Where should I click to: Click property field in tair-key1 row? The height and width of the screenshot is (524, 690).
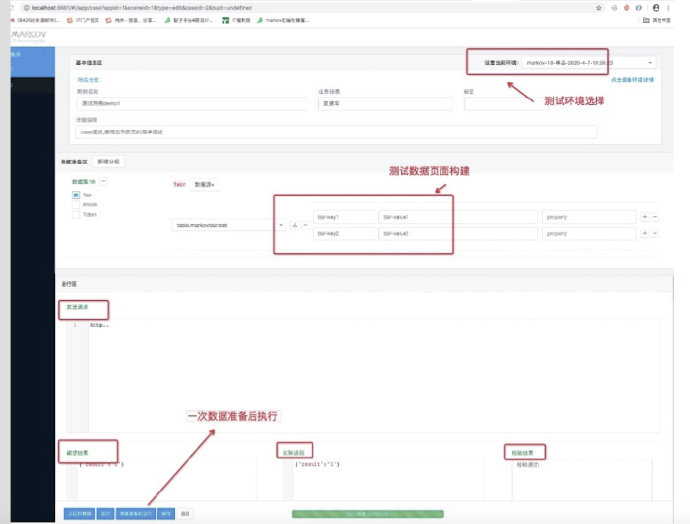pos(589,217)
